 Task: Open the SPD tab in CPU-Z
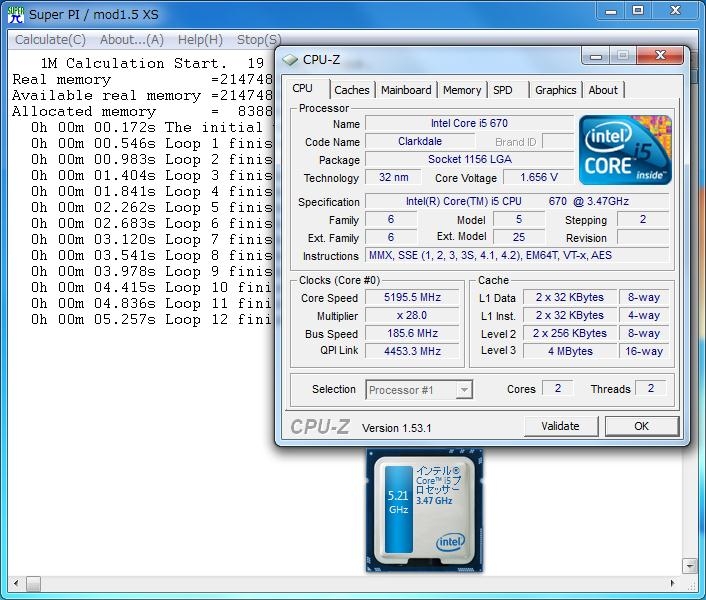pyautogui.click(x=503, y=90)
